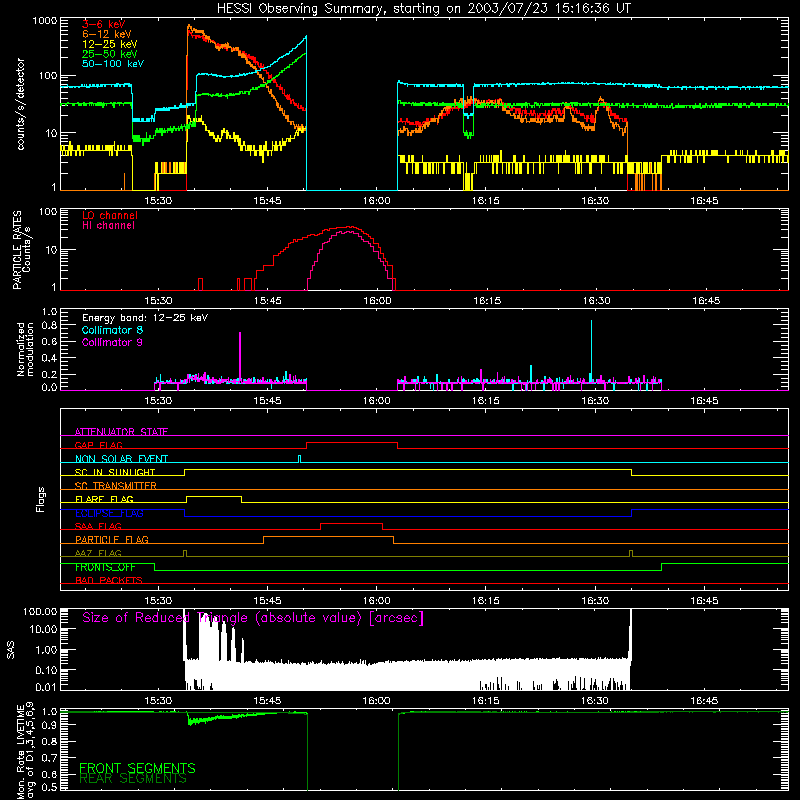Click the FRONT SEGMENTS legend entry

pyautogui.click(x=137, y=768)
